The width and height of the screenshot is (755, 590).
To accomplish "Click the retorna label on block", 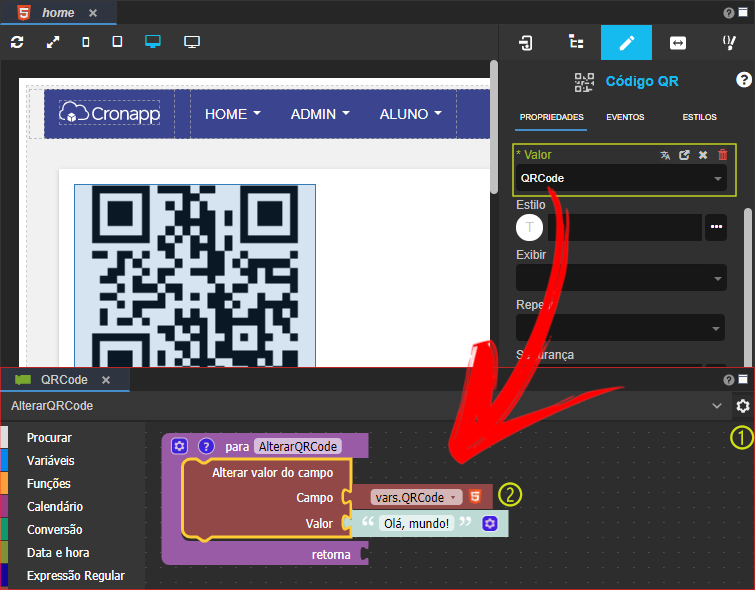I will click(x=331, y=554).
